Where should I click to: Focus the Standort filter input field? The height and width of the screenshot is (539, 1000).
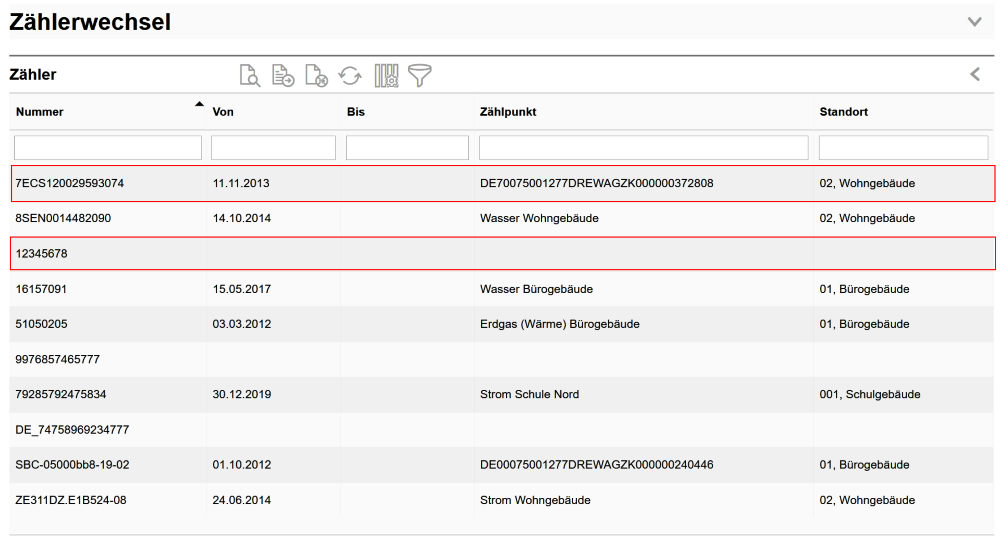903,148
